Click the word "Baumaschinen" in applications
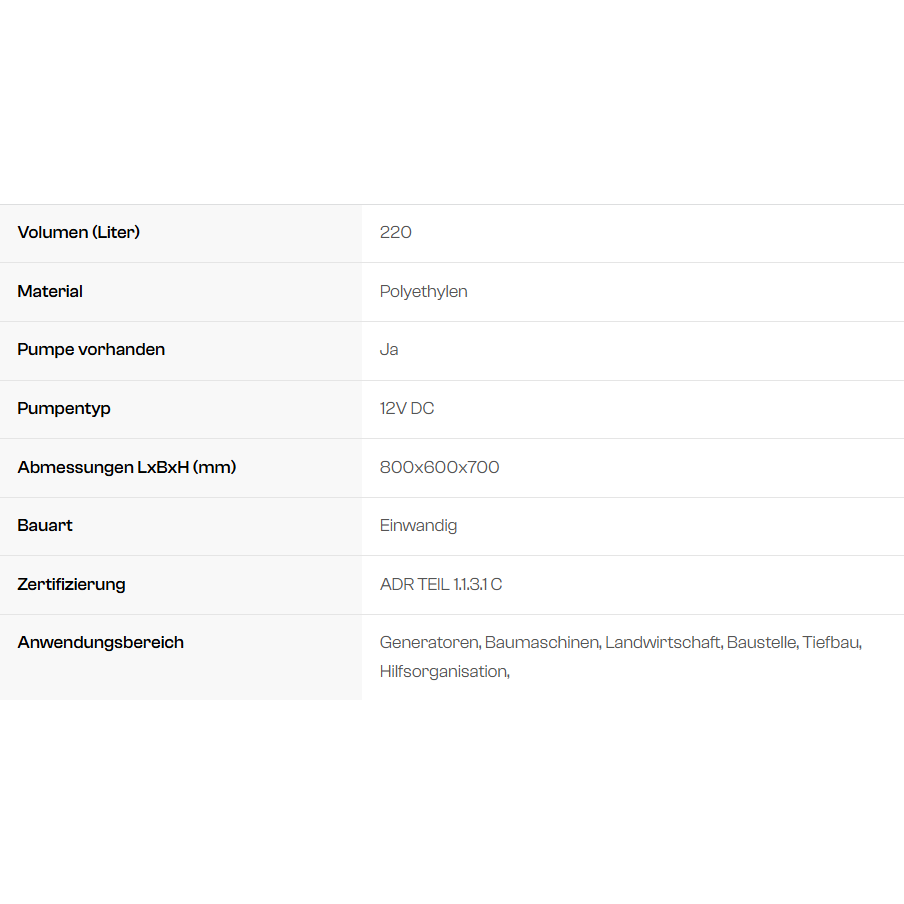The height and width of the screenshot is (904, 904). pos(541,642)
